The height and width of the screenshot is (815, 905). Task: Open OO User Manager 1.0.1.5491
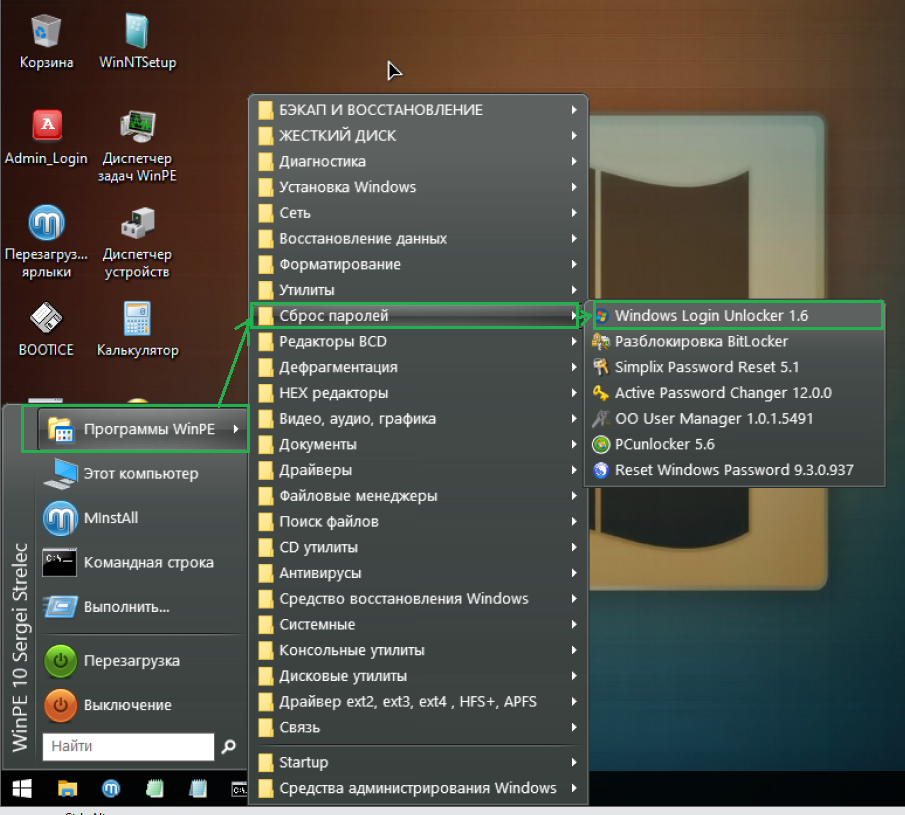click(x=734, y=418)
